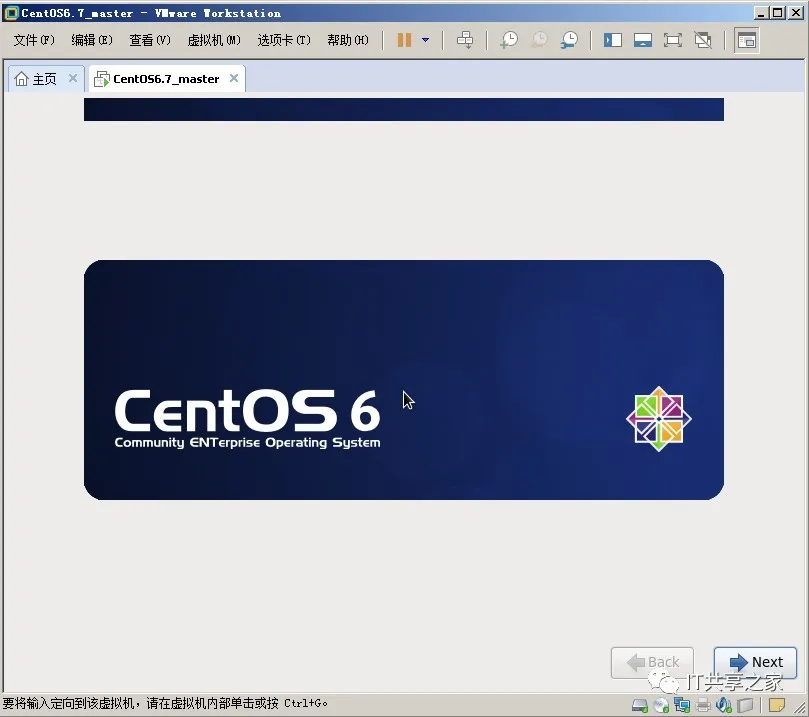Click the VMware window title bar icon
809x717 pixels.
coord(11,13)
